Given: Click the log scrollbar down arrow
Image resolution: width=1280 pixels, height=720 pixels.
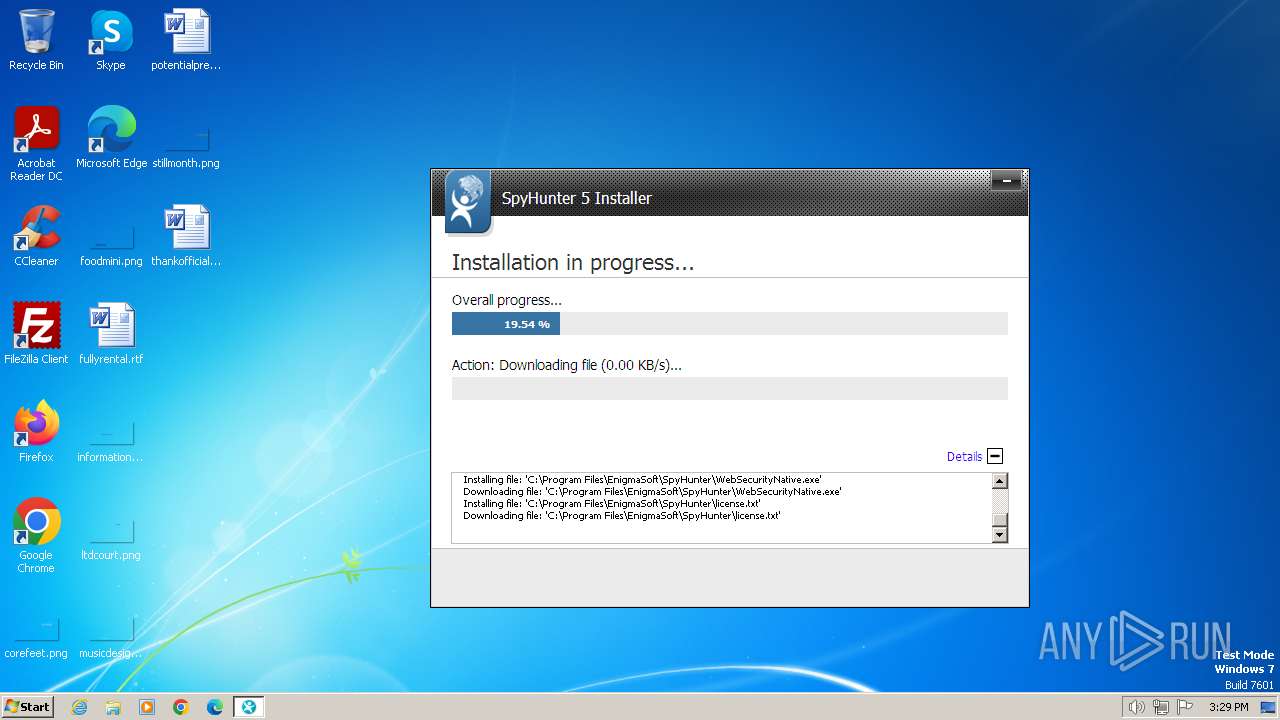Looking at the screenshot, I should point(999,535).
